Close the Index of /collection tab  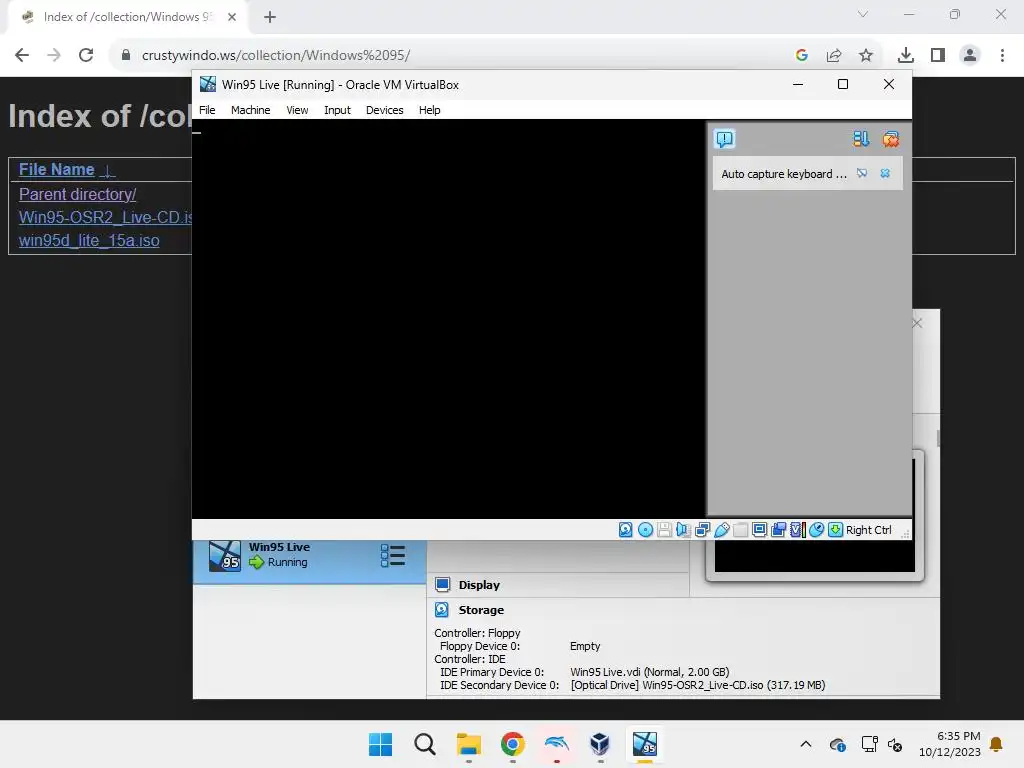click(x=232, y=17)
